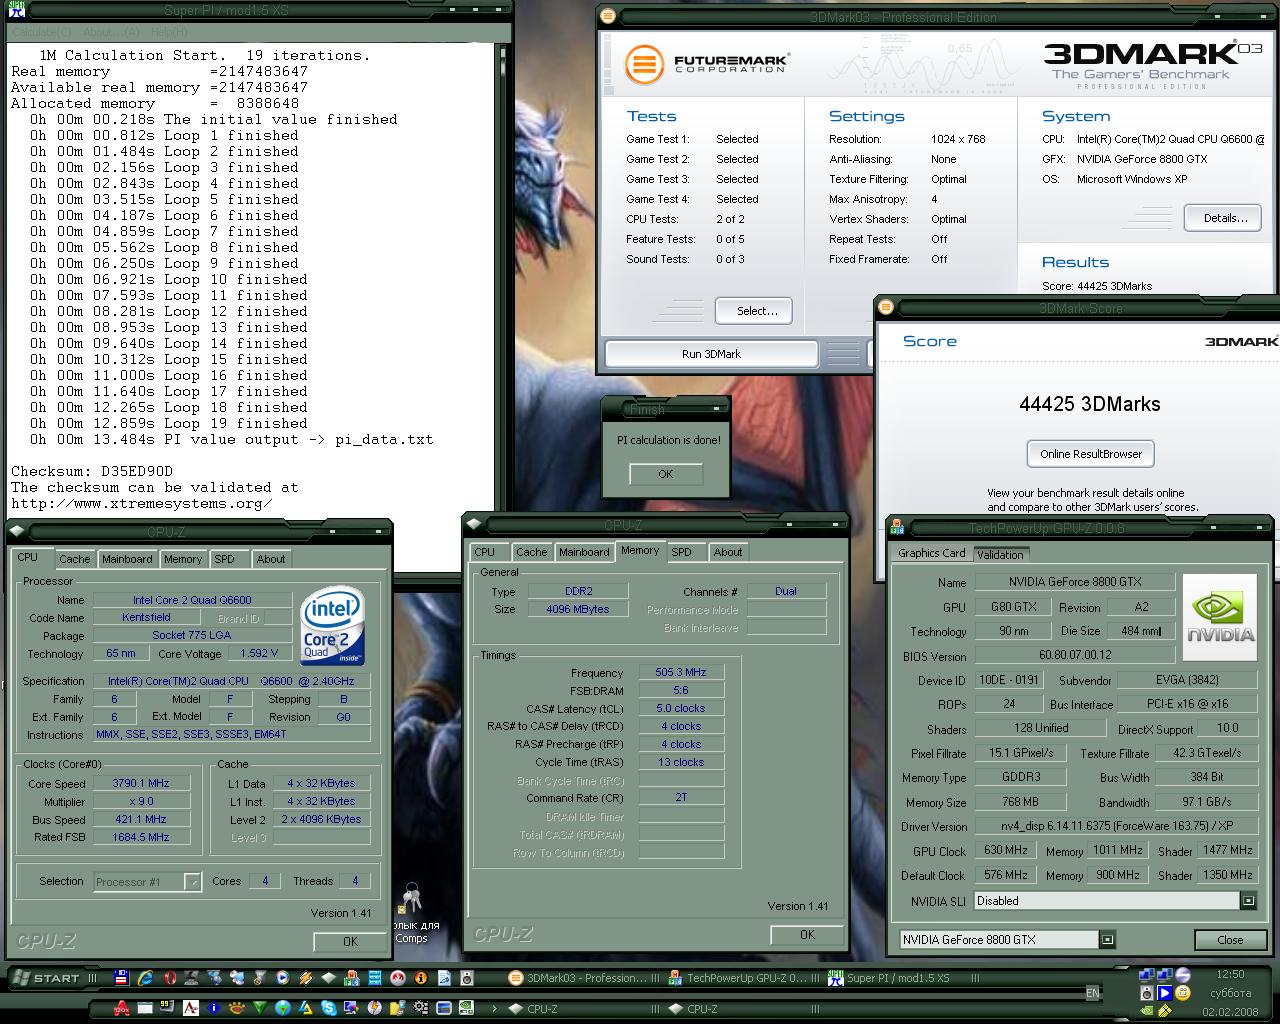Open the blue play-button tray icon
Screen dimensions: 1280x1024
pyautogui.click(x=1165, y=993)
